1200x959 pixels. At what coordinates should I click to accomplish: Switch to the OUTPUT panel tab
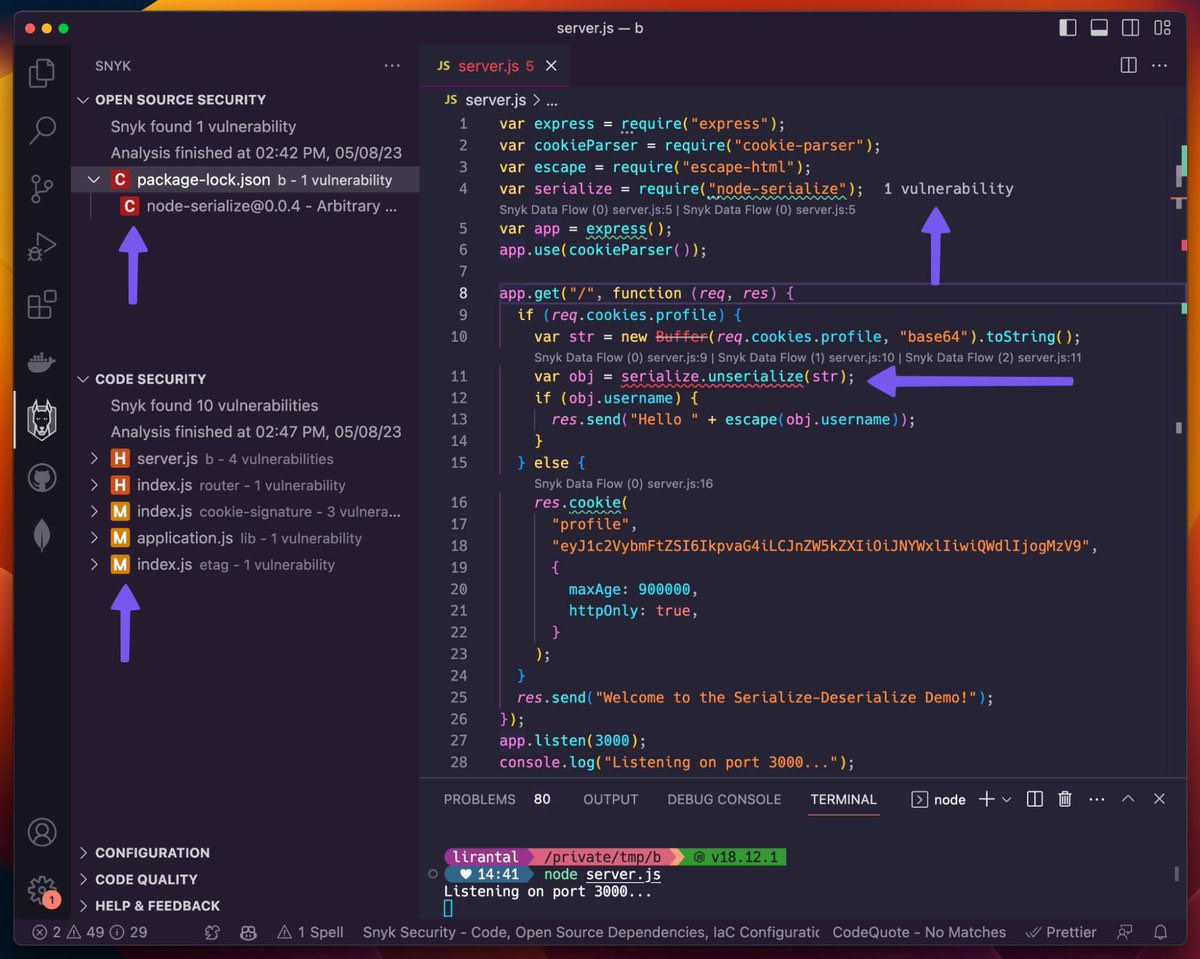tap(610, 799)
